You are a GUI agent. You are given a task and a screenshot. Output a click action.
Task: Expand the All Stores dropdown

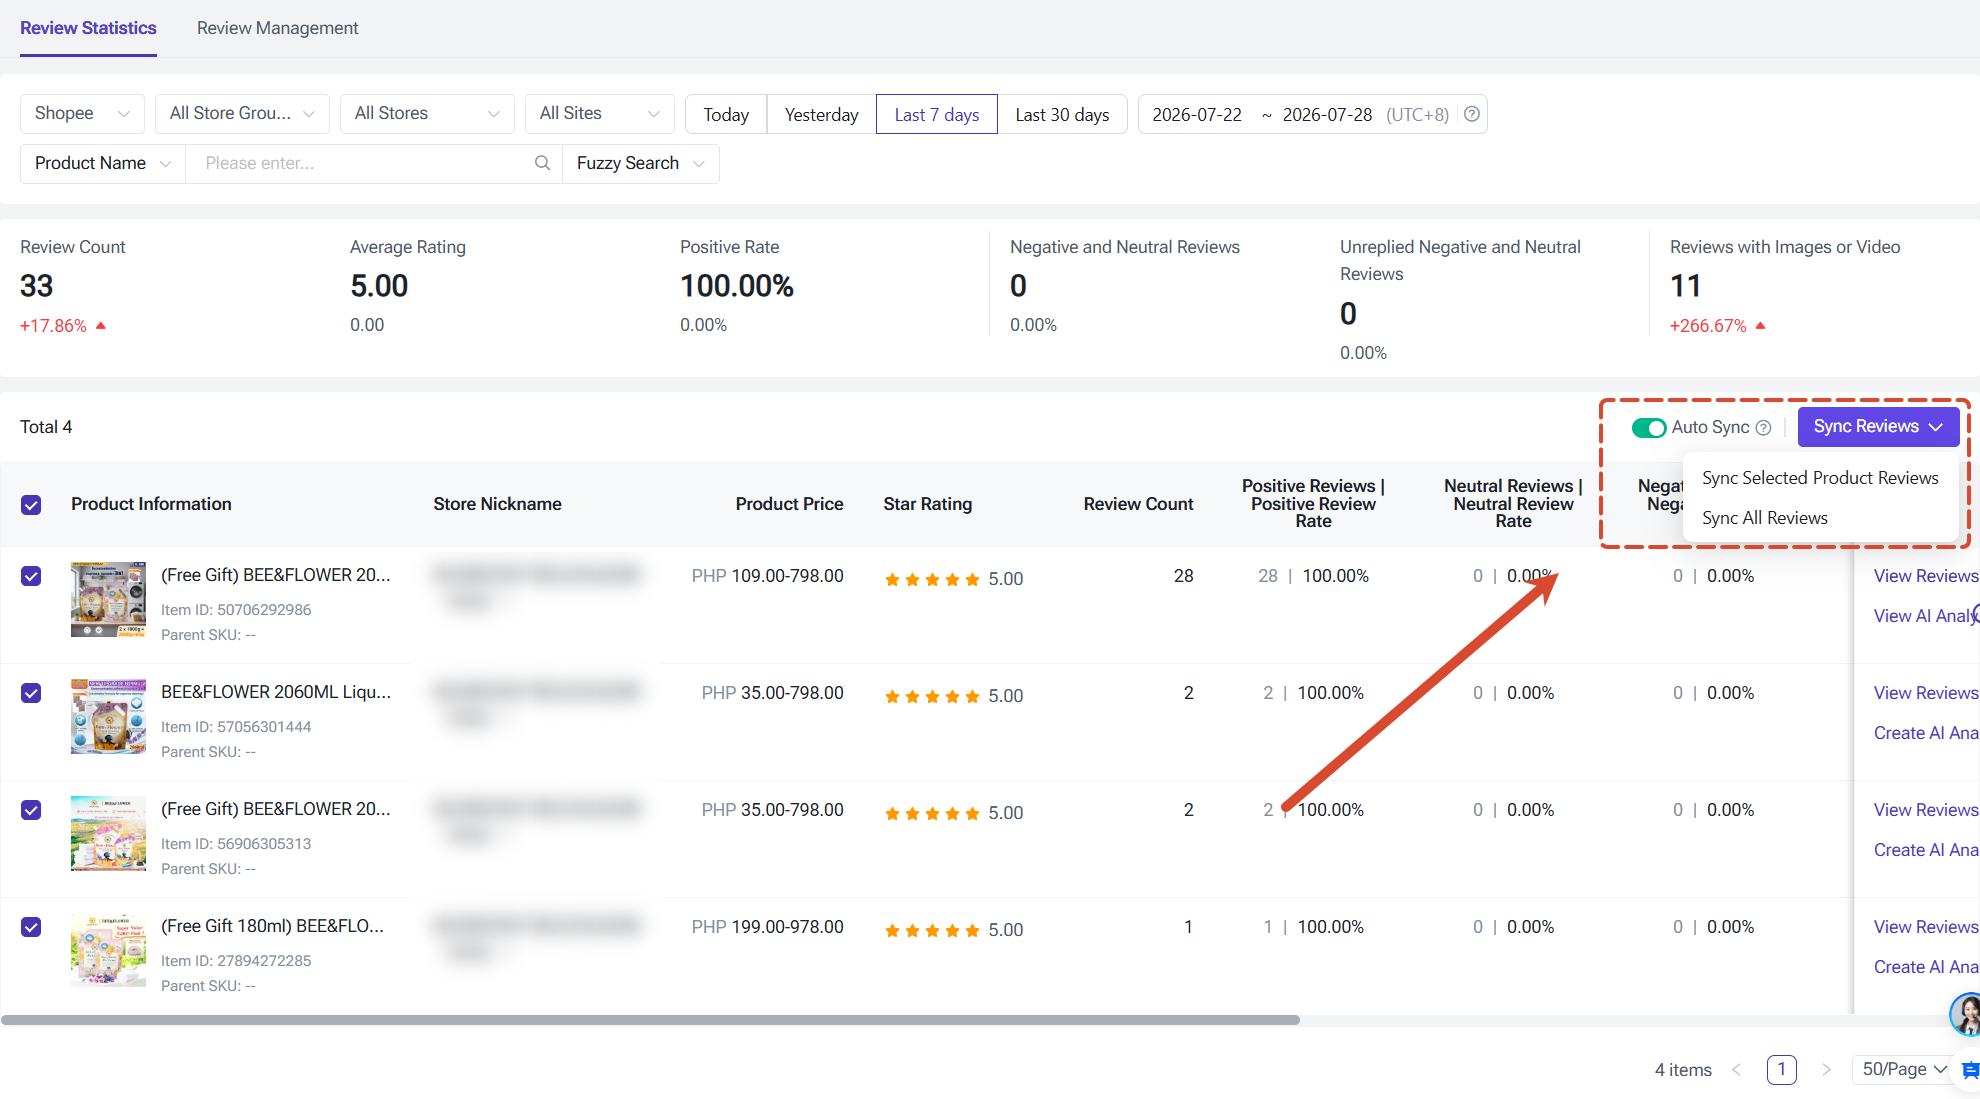click(x=427, y=114)
